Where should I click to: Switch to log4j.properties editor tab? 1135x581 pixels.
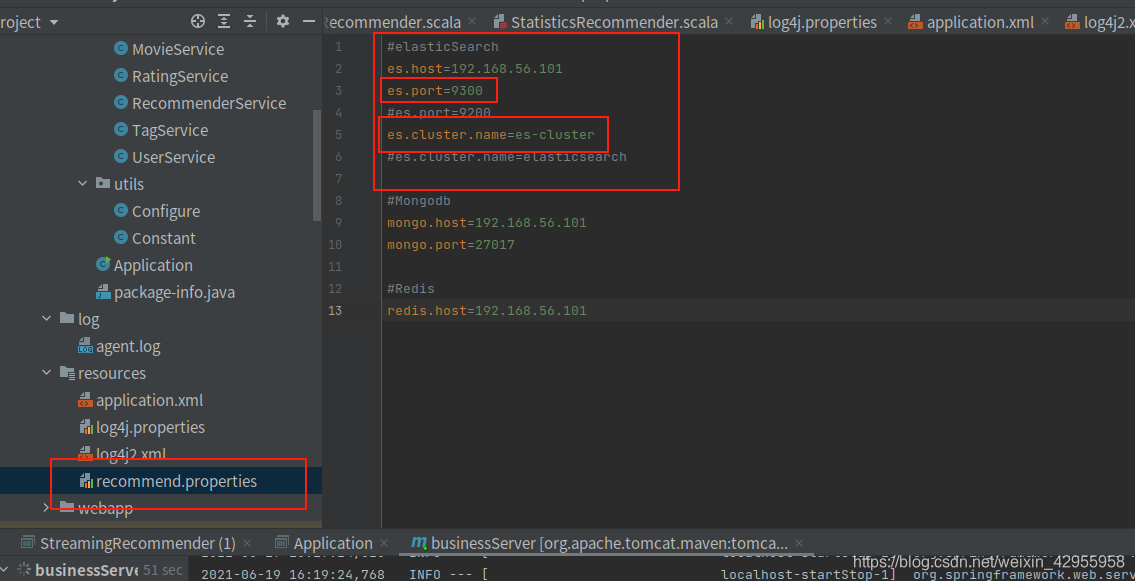point(822,22)
